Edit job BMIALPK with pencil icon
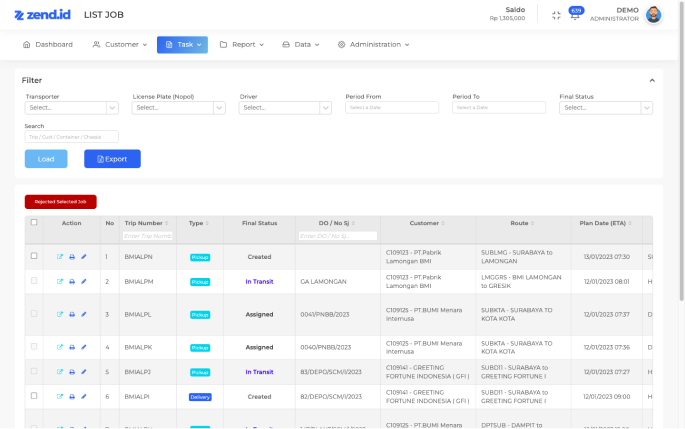 click(x=84, y=347)
